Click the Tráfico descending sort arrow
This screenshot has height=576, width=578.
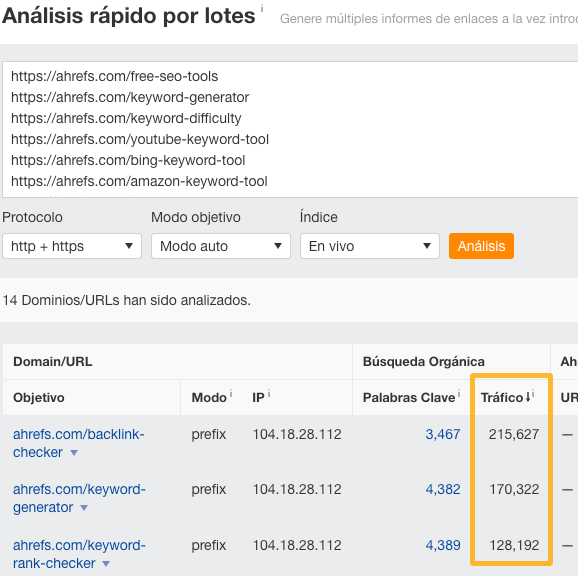point(527,397)
